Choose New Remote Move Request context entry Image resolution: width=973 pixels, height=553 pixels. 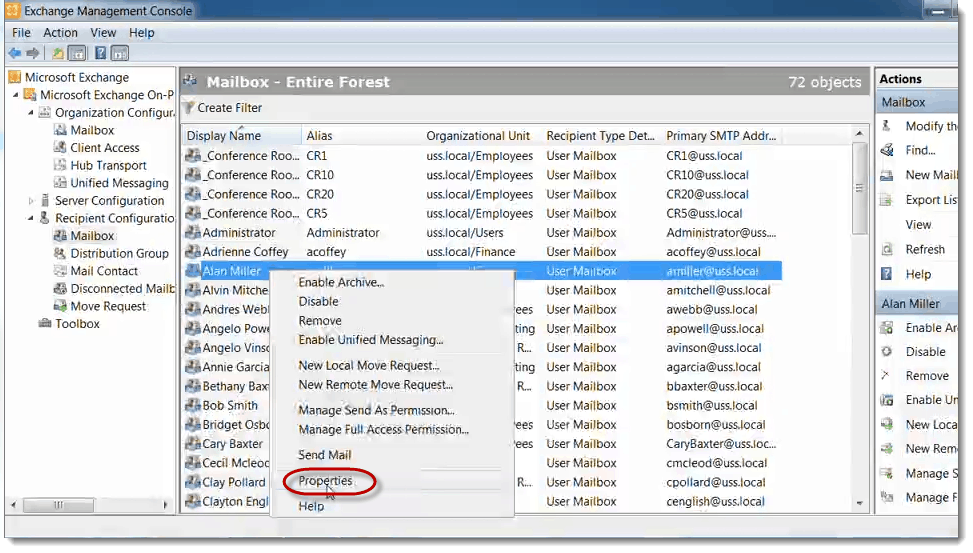coord(375,385)
